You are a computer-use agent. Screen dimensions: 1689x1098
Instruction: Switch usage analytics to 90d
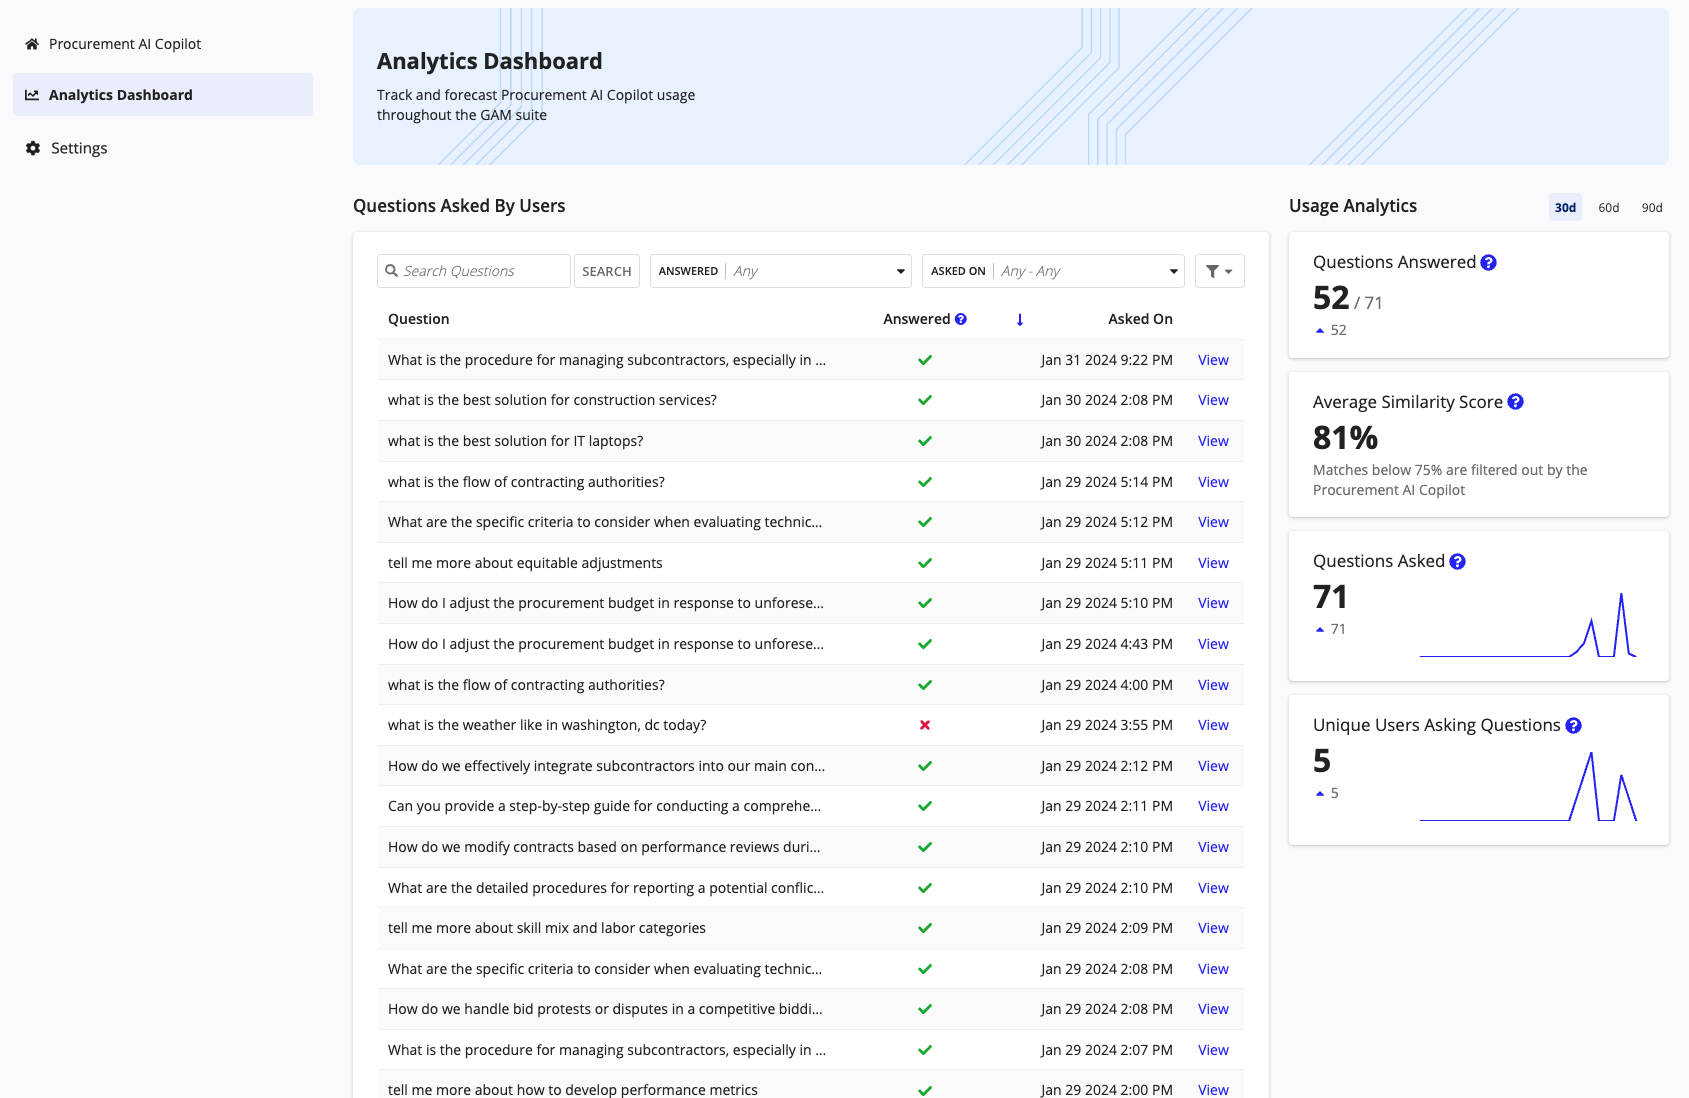click(x=1652, y=208)
